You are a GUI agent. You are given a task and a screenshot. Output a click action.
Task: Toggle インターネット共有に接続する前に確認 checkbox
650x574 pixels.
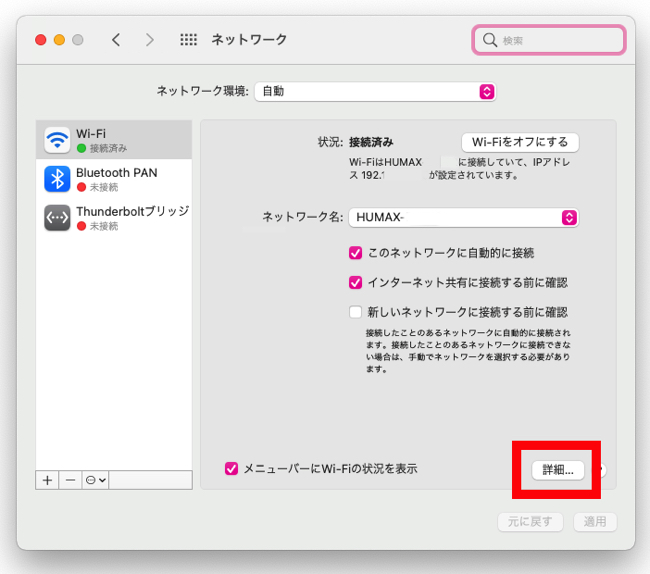pos(355,283)
